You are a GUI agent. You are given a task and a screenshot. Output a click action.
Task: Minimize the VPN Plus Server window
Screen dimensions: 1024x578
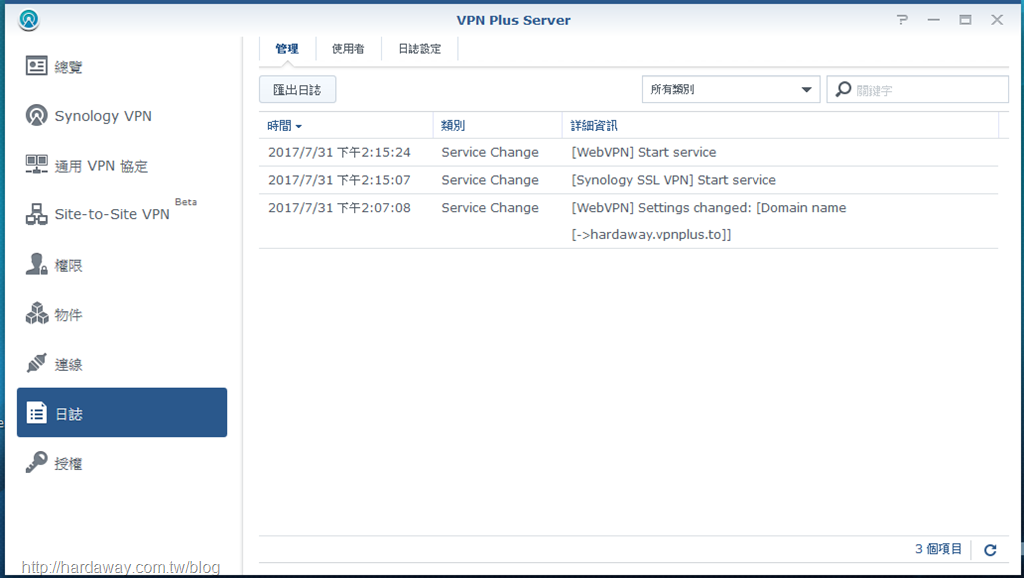tap(934, 20)
